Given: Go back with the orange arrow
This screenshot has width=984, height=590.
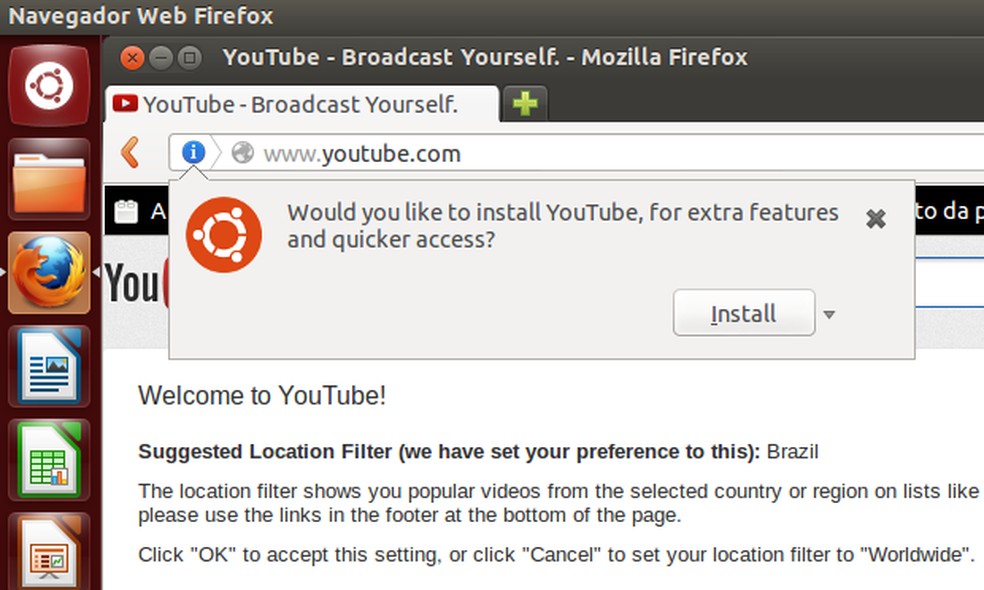Looking at the screenshot, I should (130, 153).
